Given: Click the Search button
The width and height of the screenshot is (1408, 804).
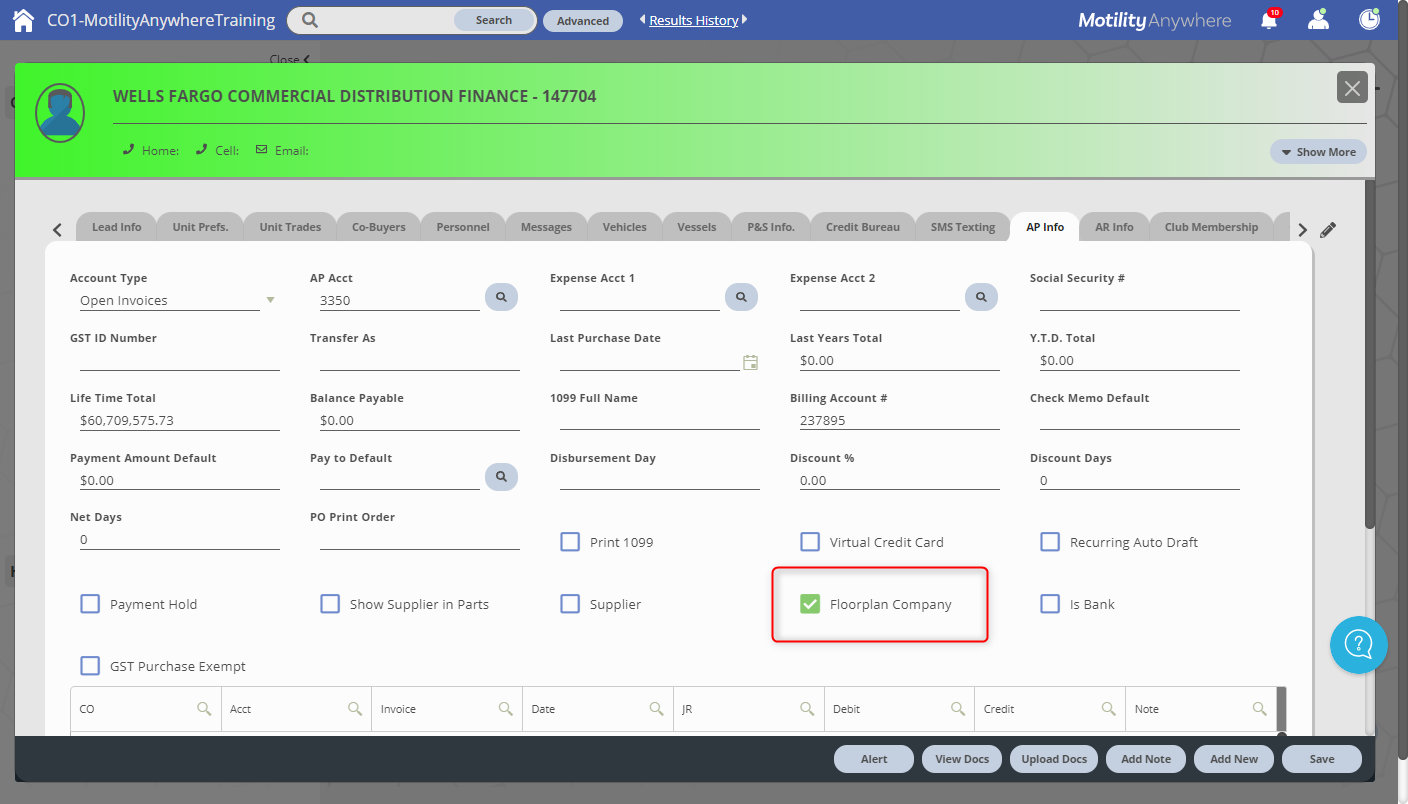Looking at the screenshot, I should click(x=494, y=20).
